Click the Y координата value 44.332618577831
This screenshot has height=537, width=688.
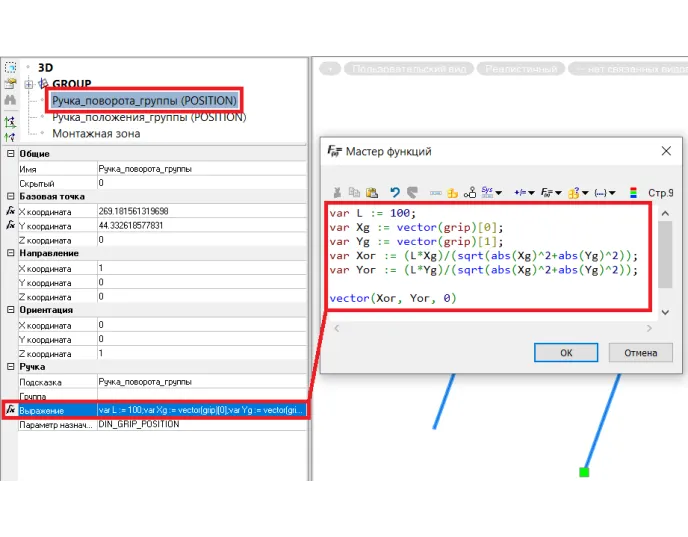pyautogui.click(x=201, y=225)
